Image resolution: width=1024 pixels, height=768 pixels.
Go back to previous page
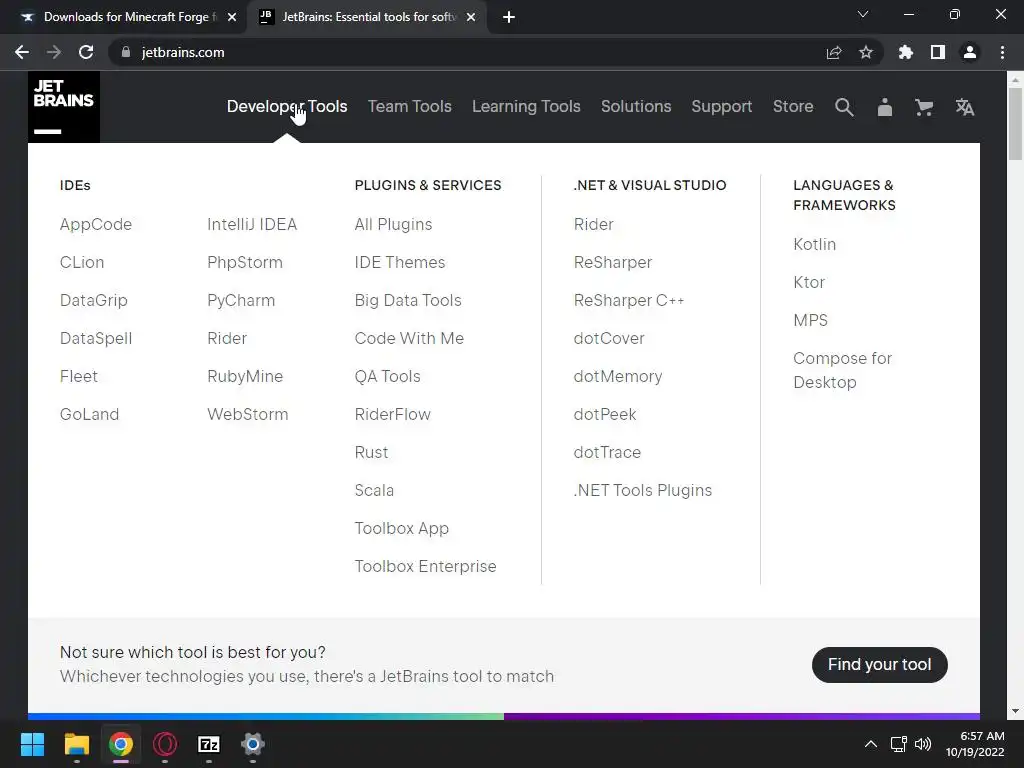[22, 52]
